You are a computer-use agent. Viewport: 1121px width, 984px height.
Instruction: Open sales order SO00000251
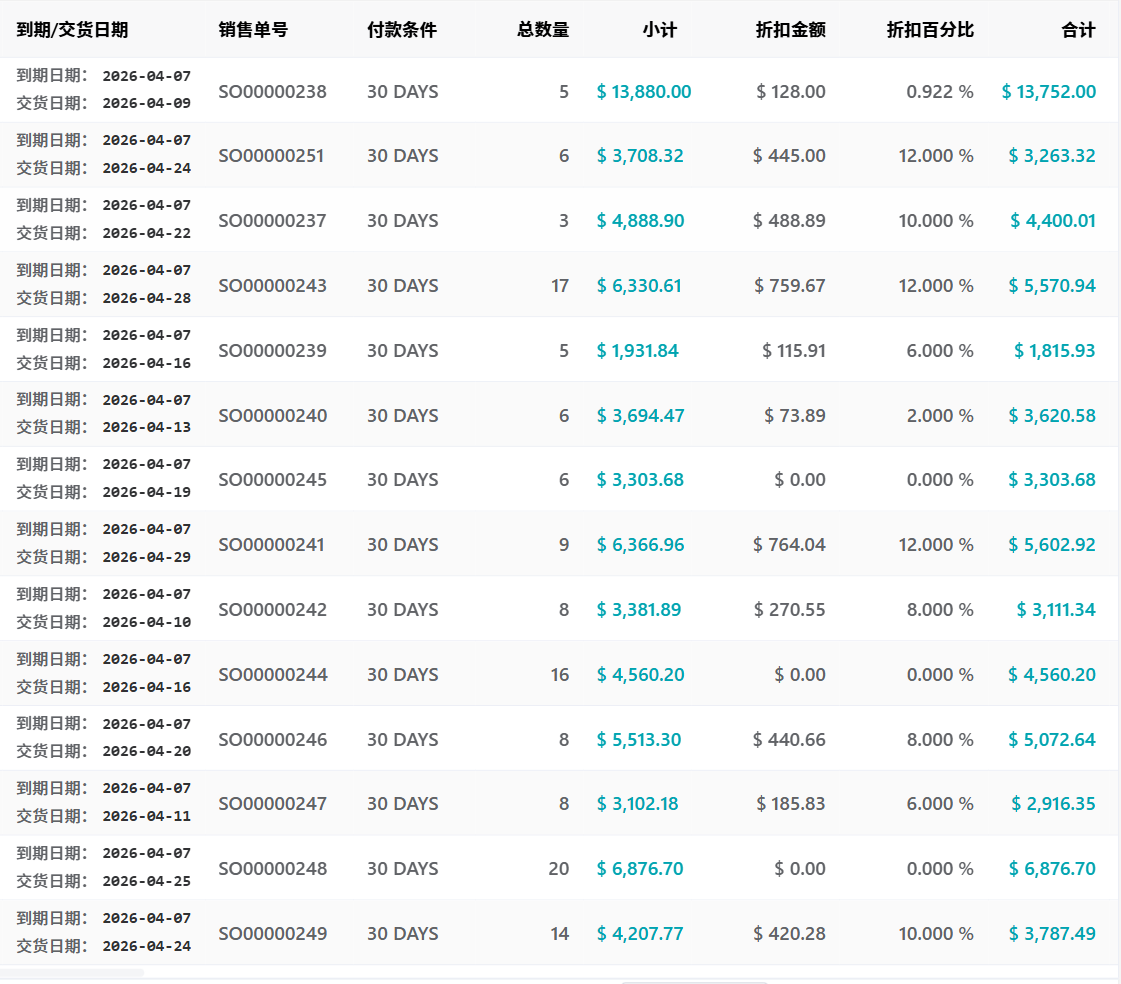pyautogui.click(x=271, y=156)
